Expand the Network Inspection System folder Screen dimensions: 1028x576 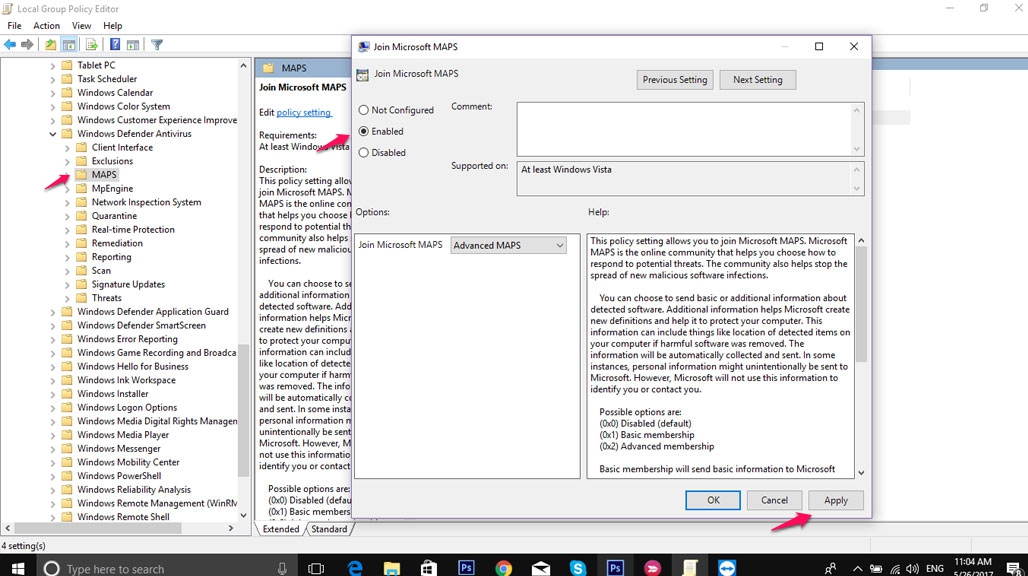coord(67,202)
